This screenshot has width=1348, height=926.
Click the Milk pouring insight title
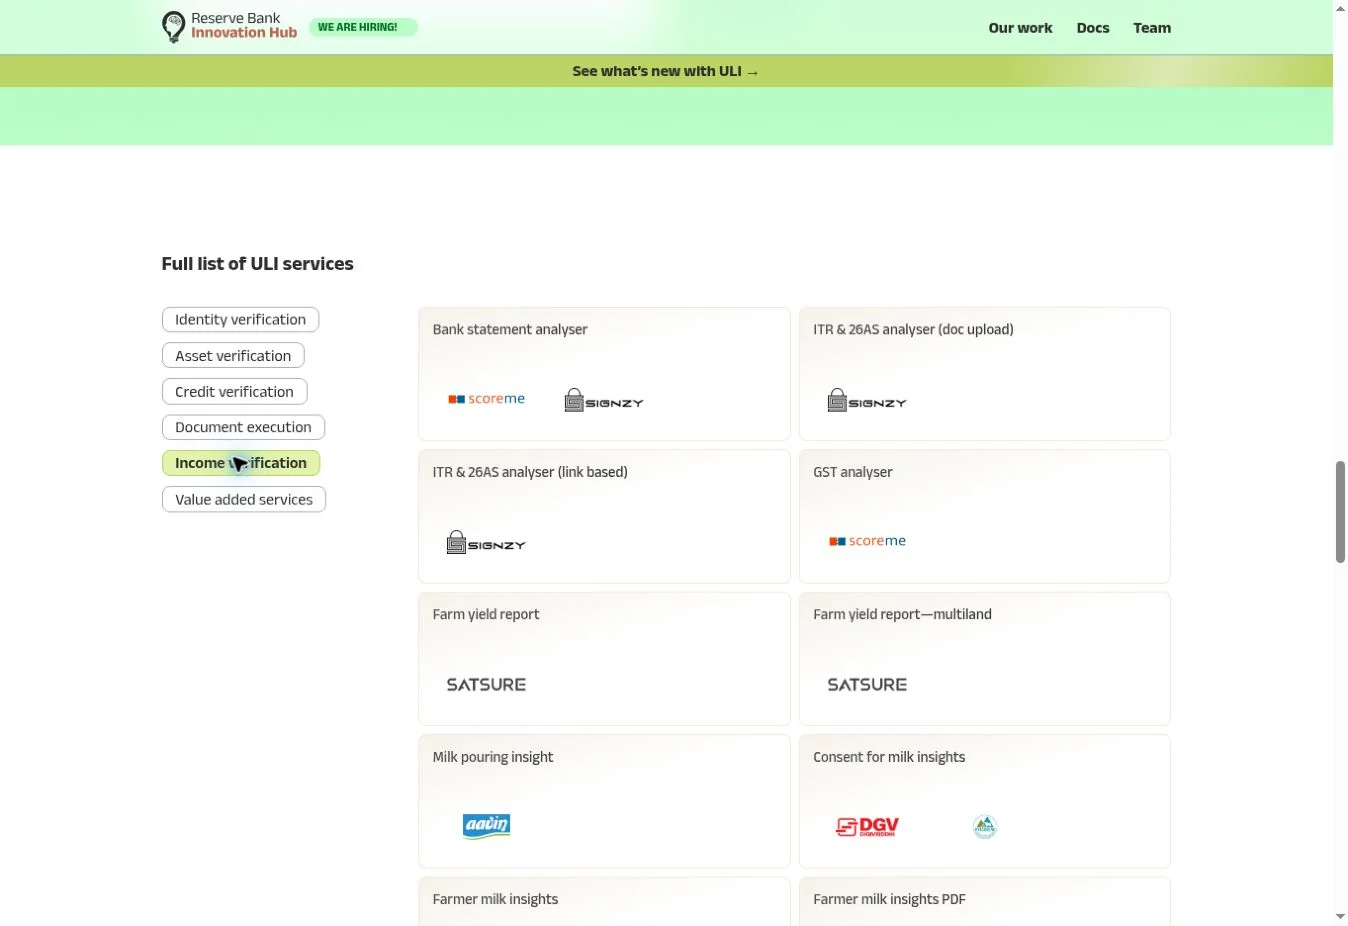[x=493, y=757]
